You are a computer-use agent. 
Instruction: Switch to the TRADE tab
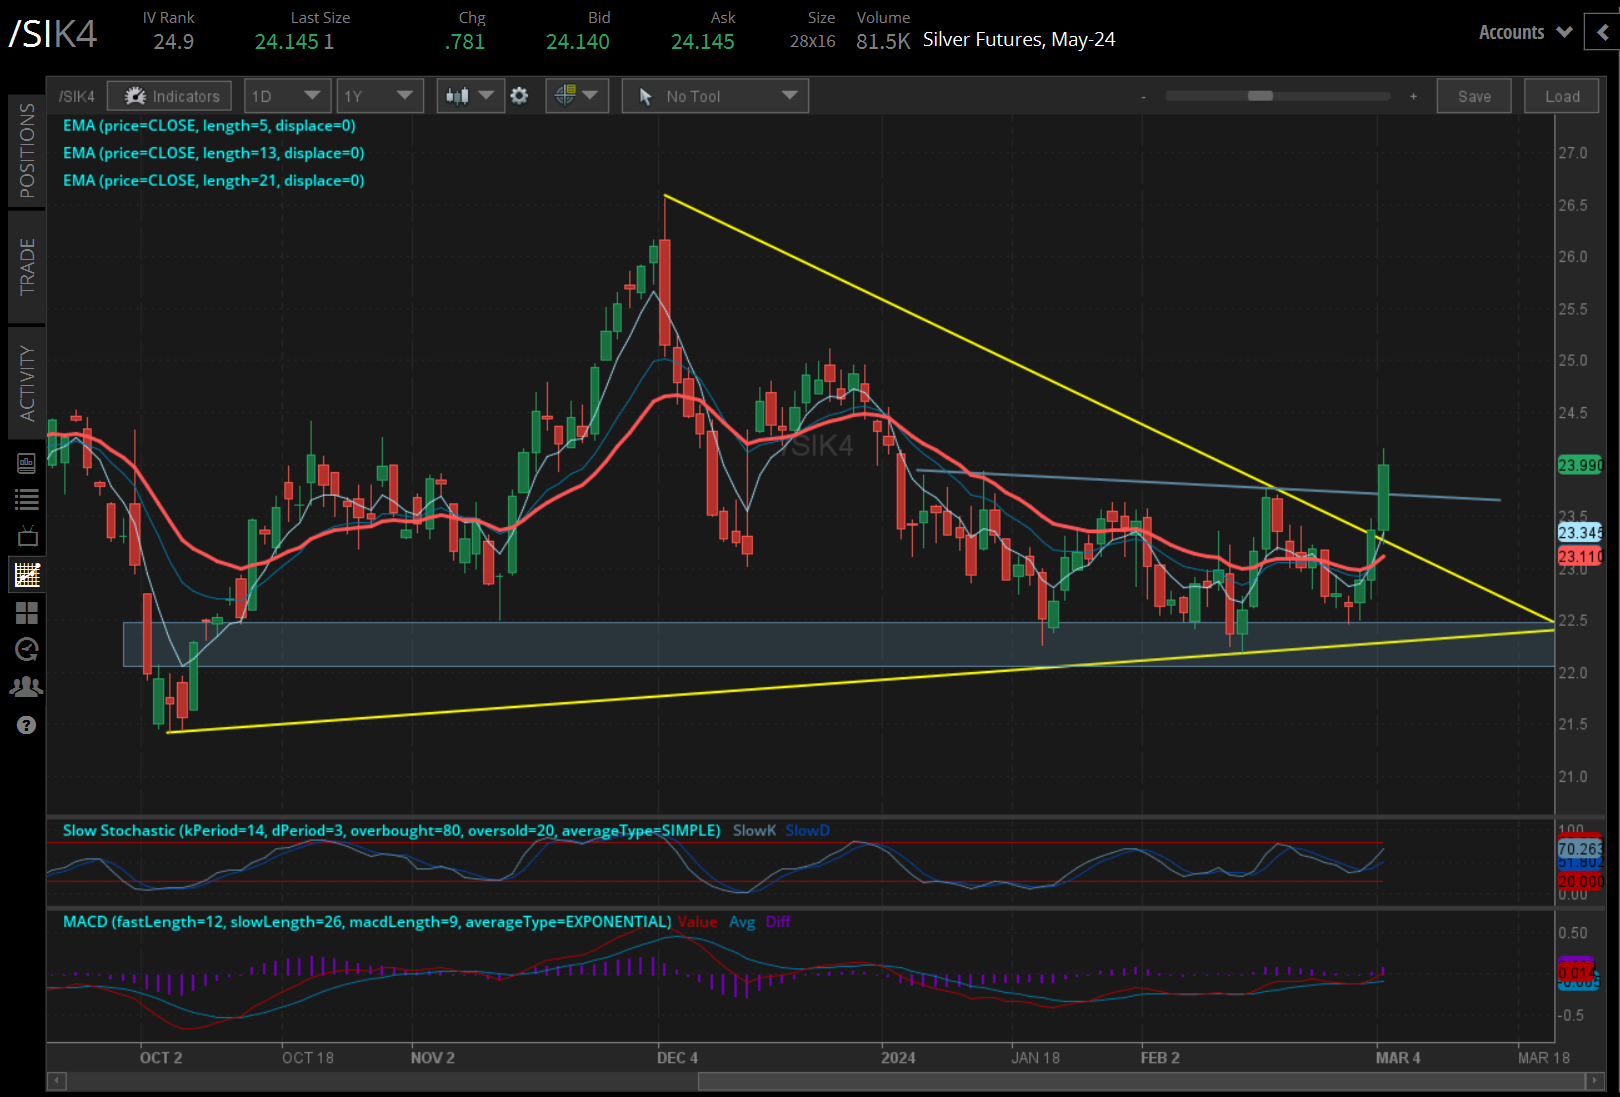[27, 267]
